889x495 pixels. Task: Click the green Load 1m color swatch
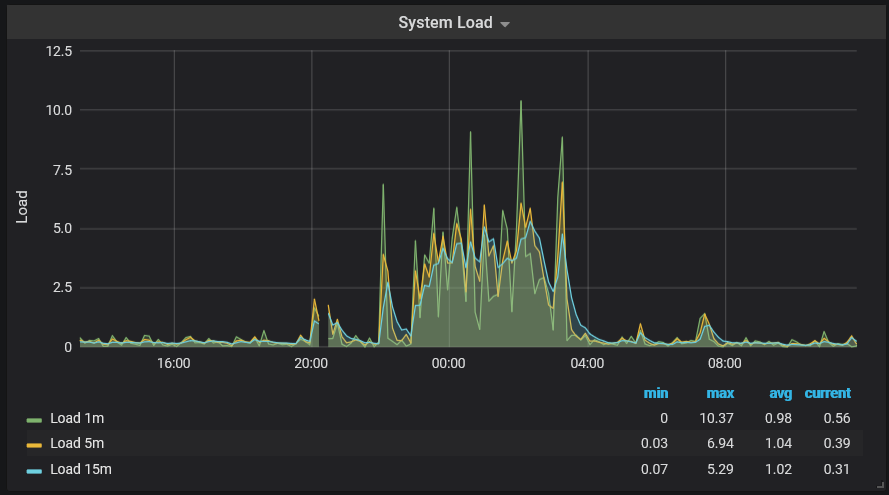point(35,419)
